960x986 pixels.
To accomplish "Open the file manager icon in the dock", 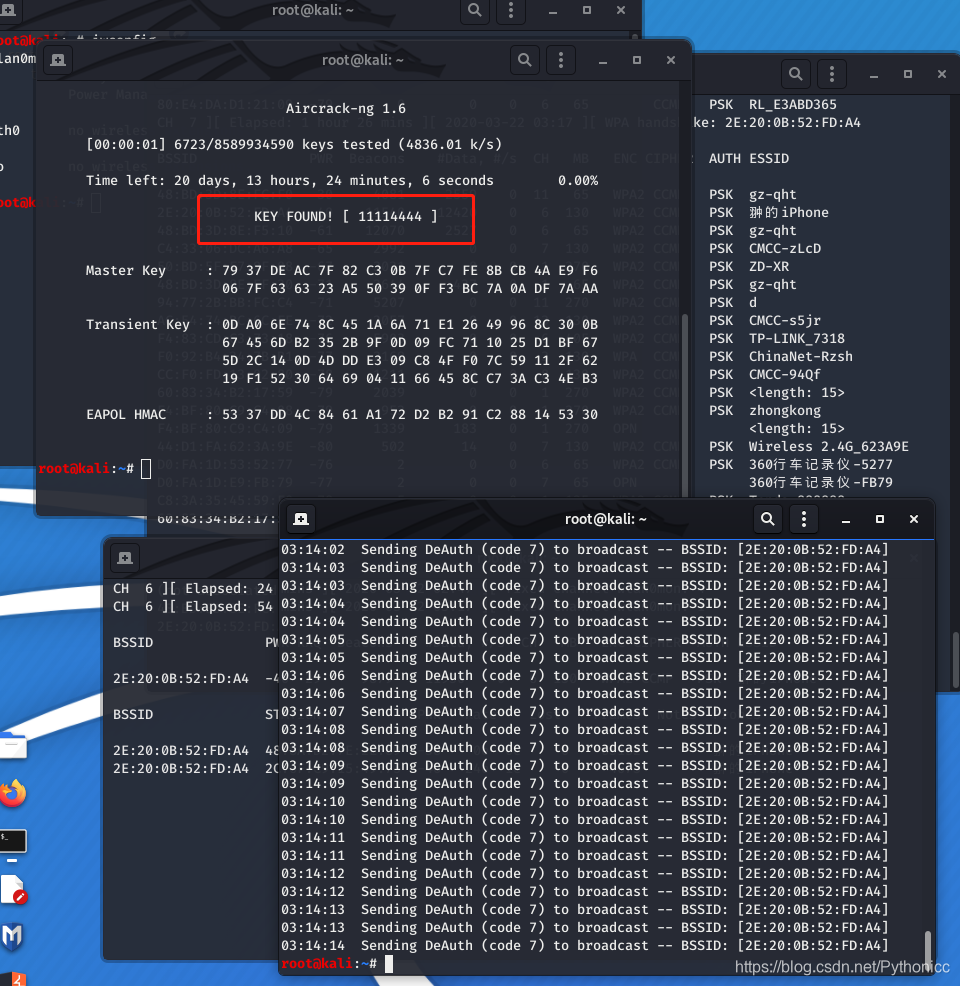I will 13,746.
